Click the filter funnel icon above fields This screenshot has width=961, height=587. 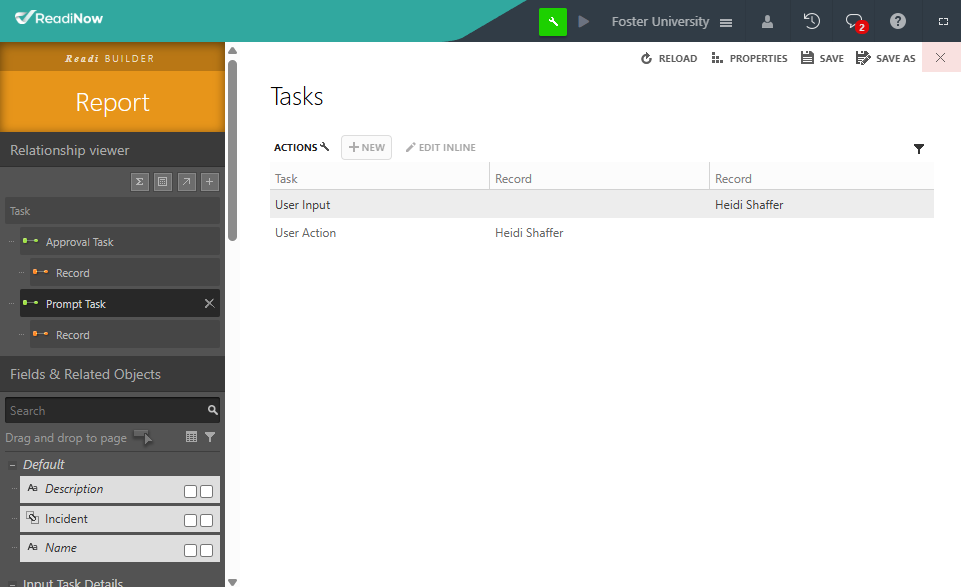tap(210, 437)
